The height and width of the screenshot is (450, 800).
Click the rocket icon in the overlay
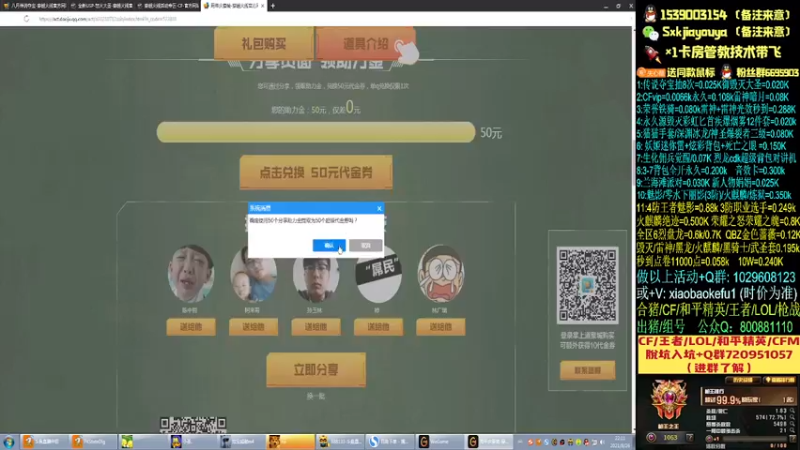pos(652,53)
